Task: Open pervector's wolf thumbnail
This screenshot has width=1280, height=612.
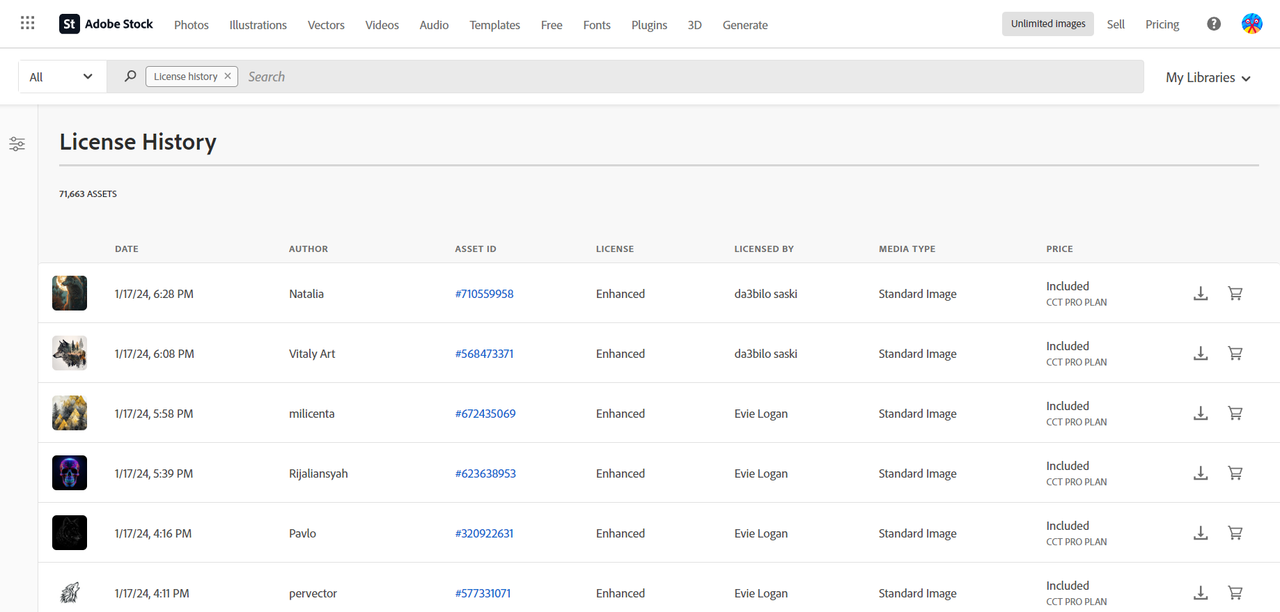Action: [69, 593]
